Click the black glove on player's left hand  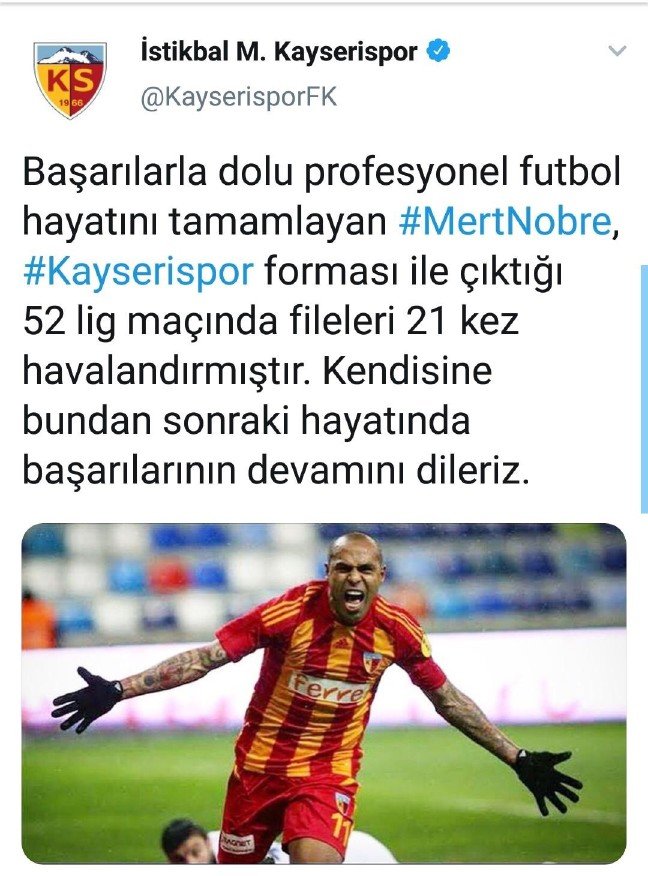[546, 779]
